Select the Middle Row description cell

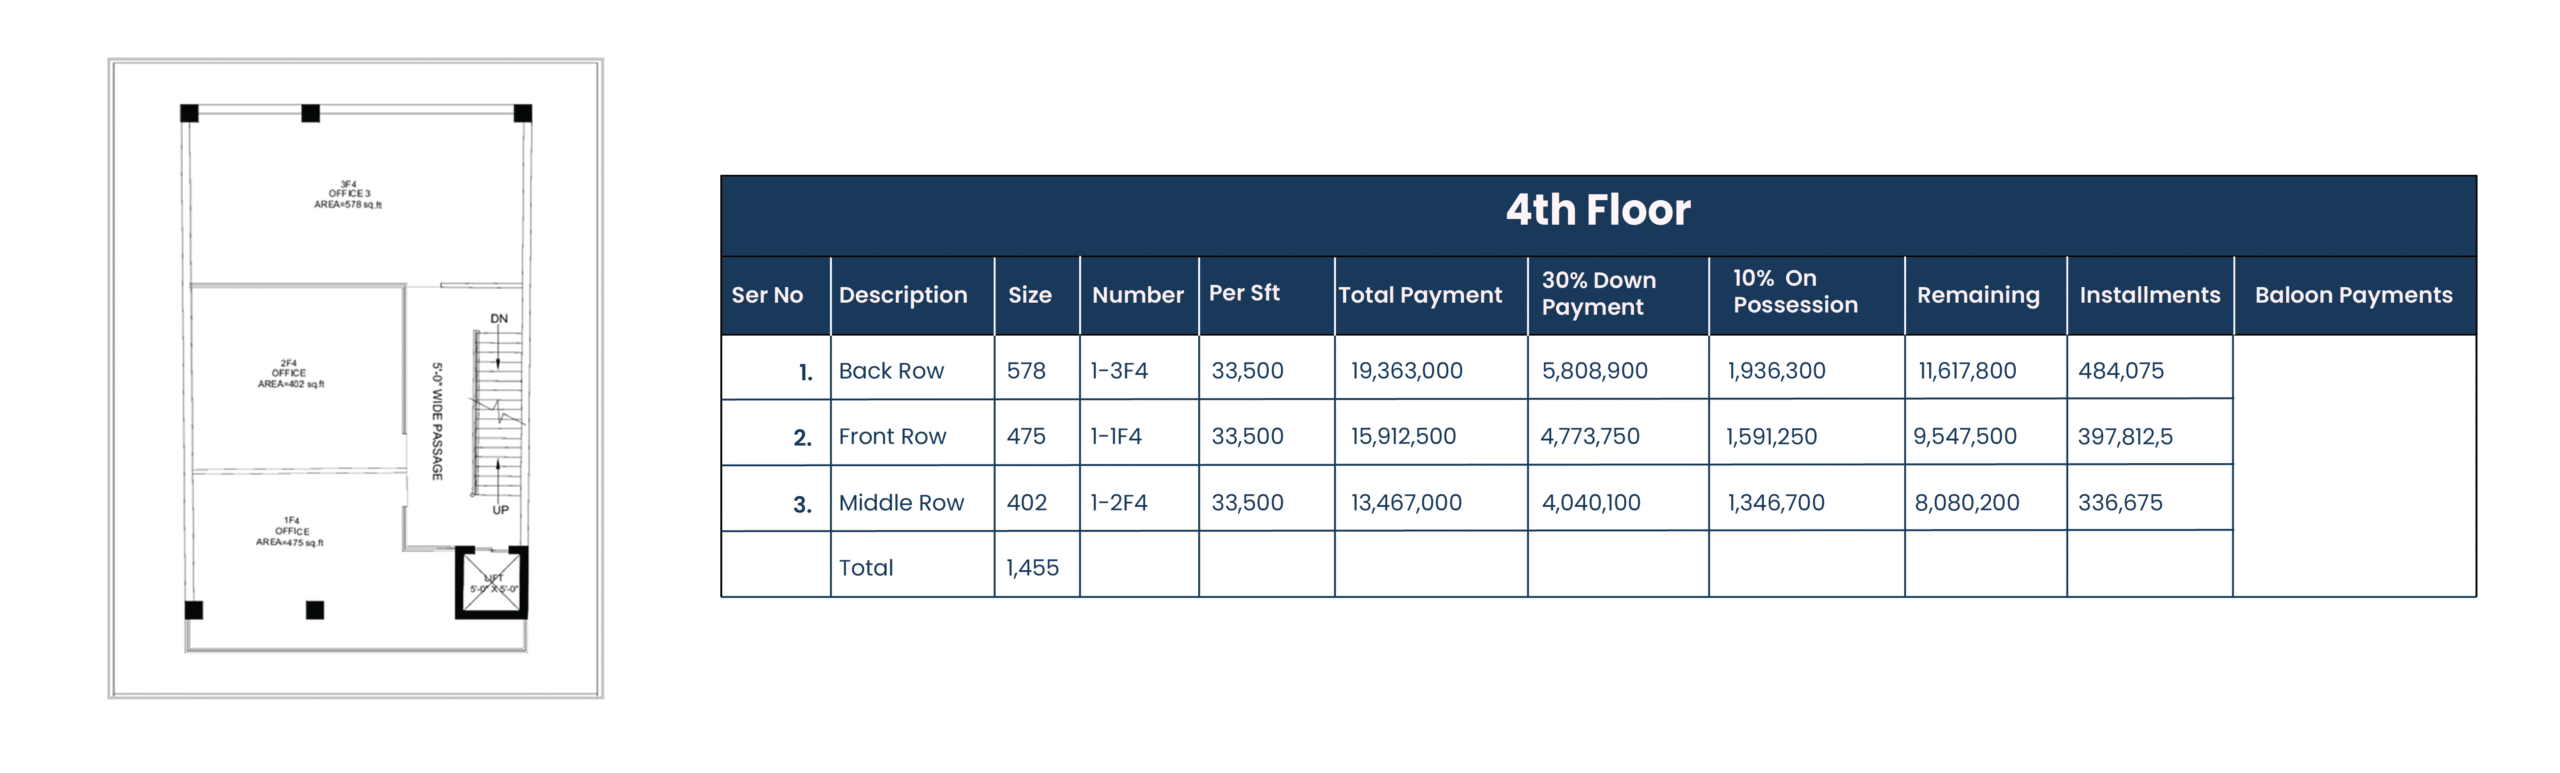pos(901,503)
